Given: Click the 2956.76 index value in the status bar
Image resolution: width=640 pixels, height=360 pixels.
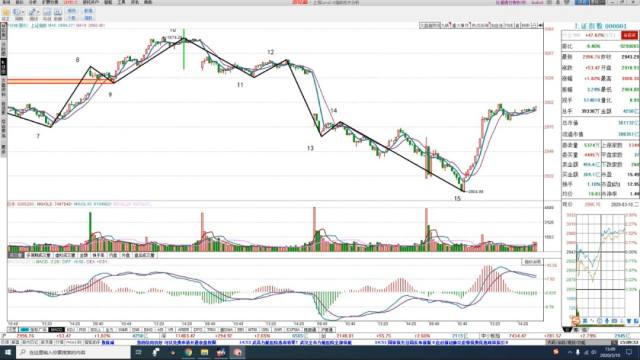Looking at the screenshot, I should 26,336.
